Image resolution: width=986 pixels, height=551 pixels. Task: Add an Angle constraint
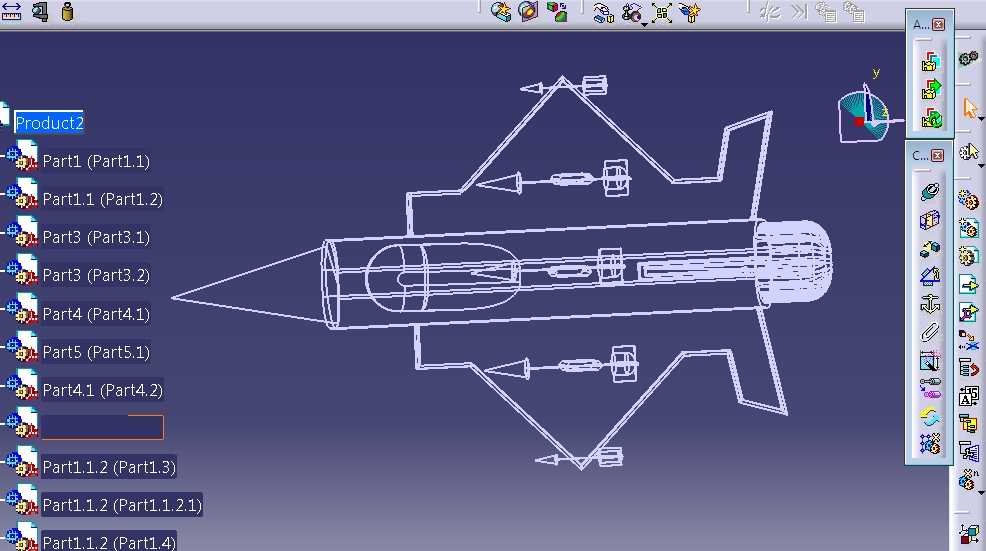pyautogui.click(x=929, y=276)
